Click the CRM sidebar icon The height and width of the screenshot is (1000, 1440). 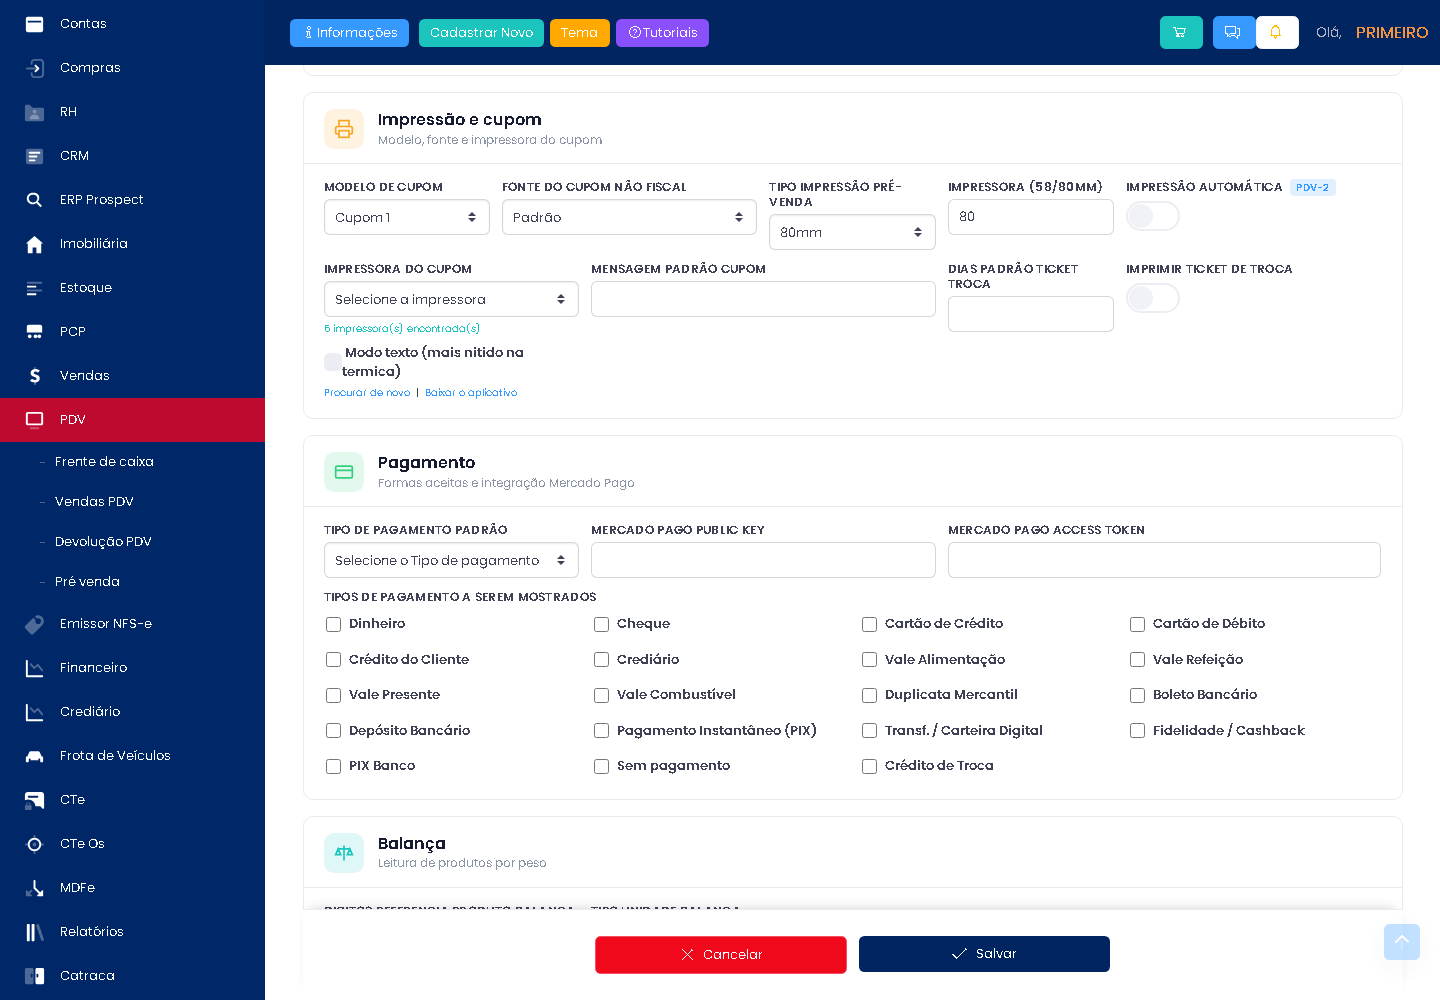click(34, 156)
